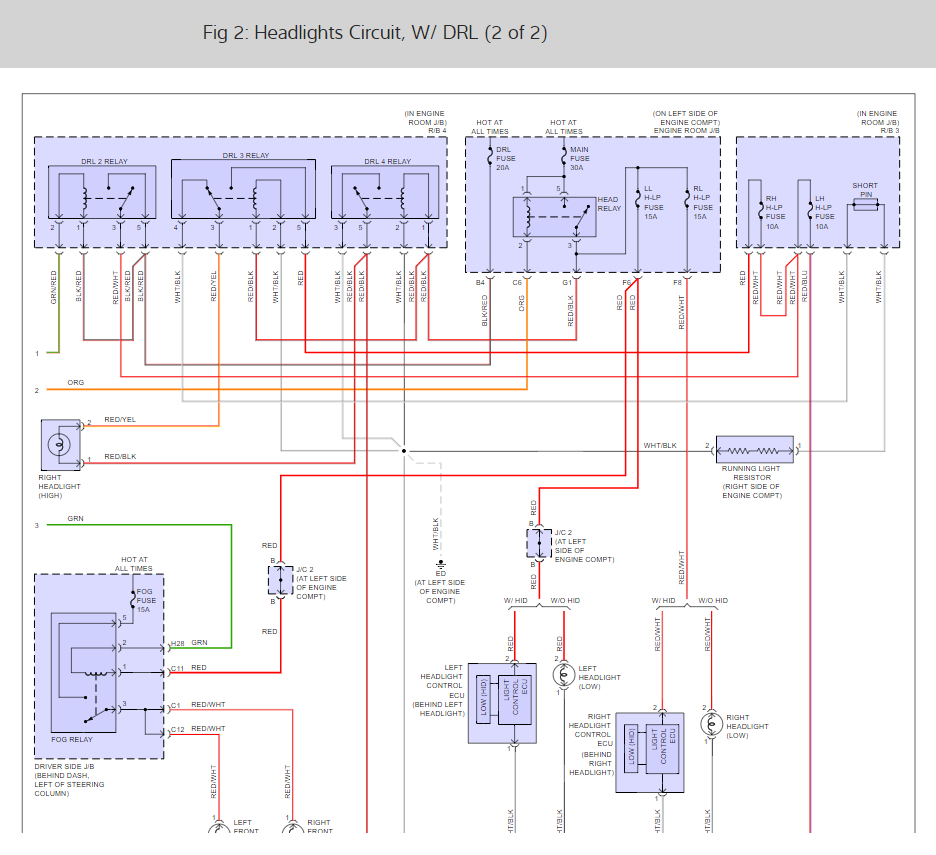Select the RIGHT HEADLIGHT (HIGH) label

(59, 487)
